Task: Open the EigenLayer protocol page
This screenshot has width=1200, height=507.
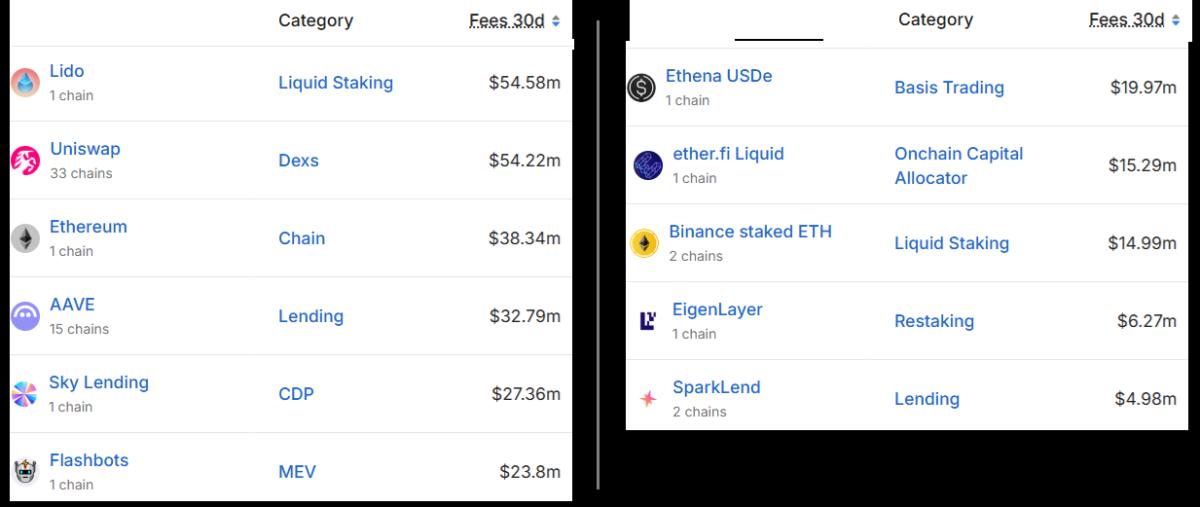Action: click(717, 310)
